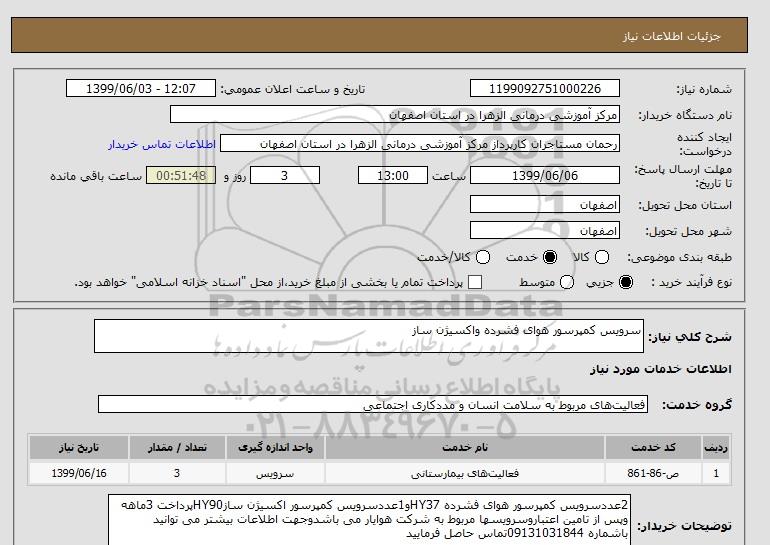Click the تعداد / مقدار column header

(177, 447)
